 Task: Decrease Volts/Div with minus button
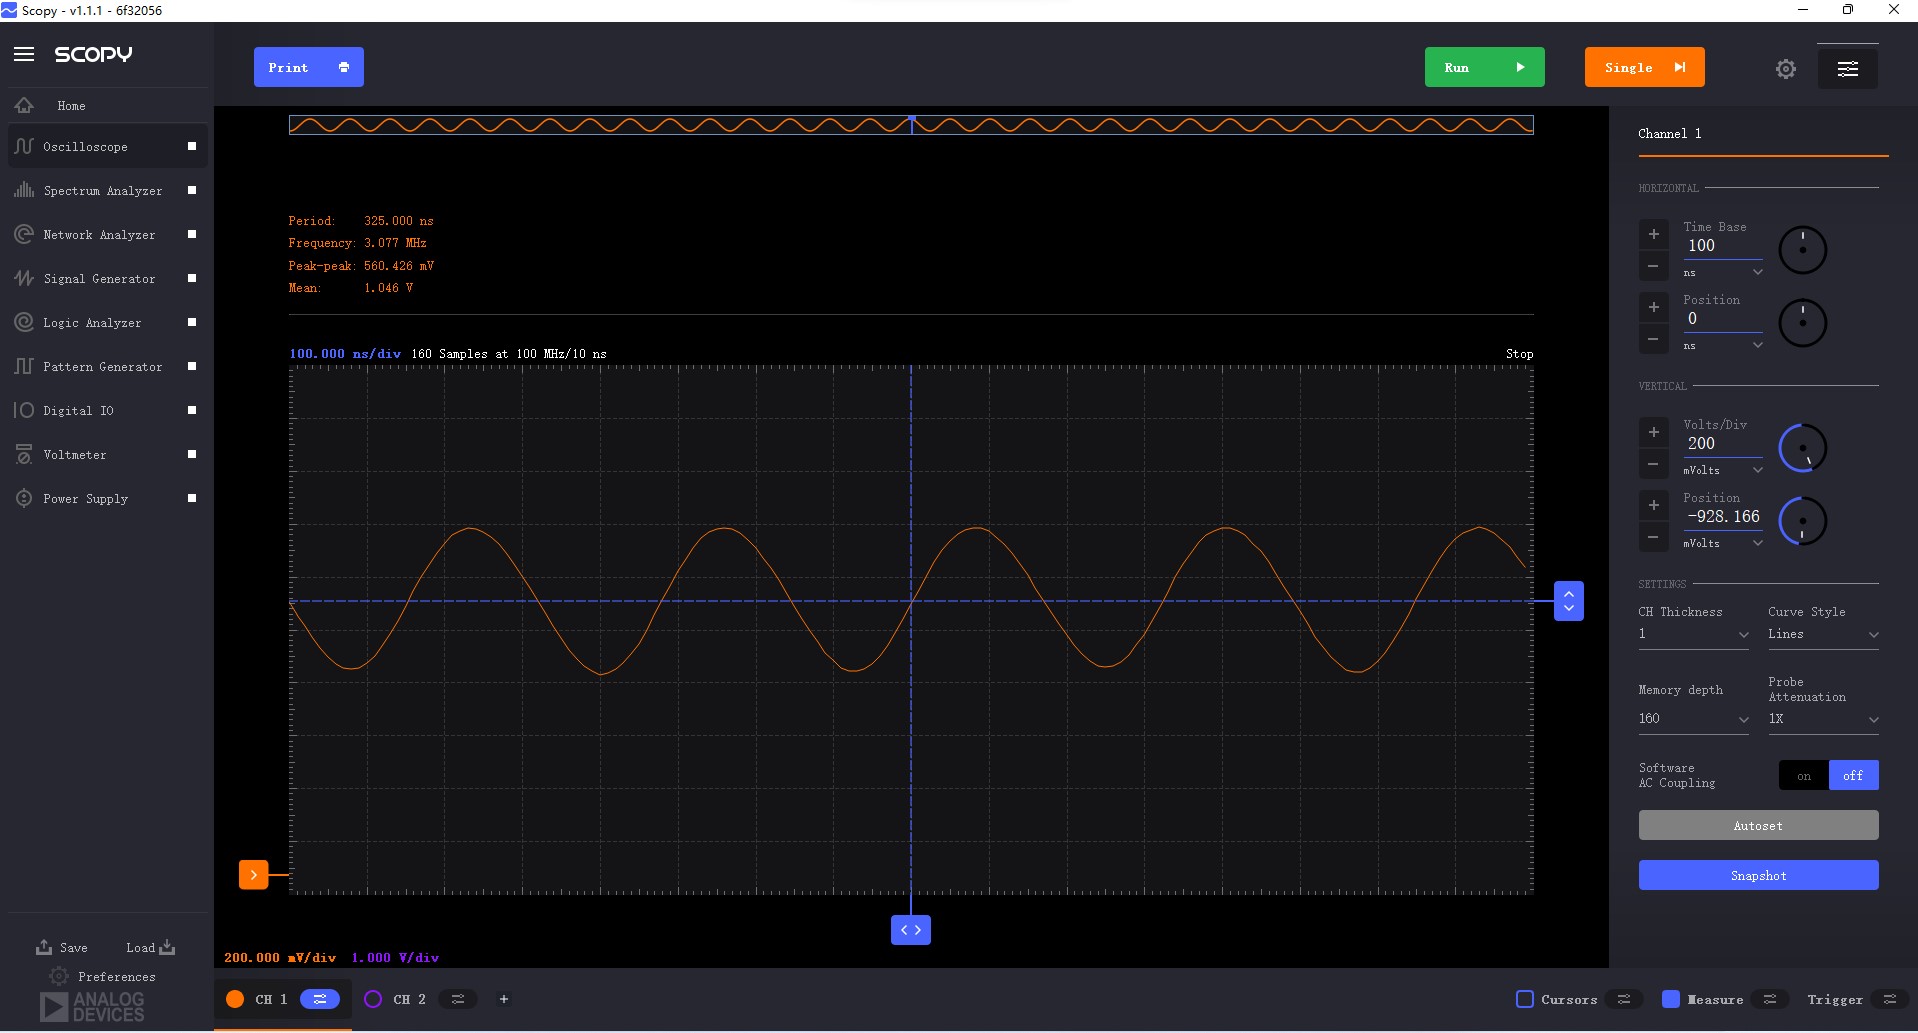point(1653,464)
